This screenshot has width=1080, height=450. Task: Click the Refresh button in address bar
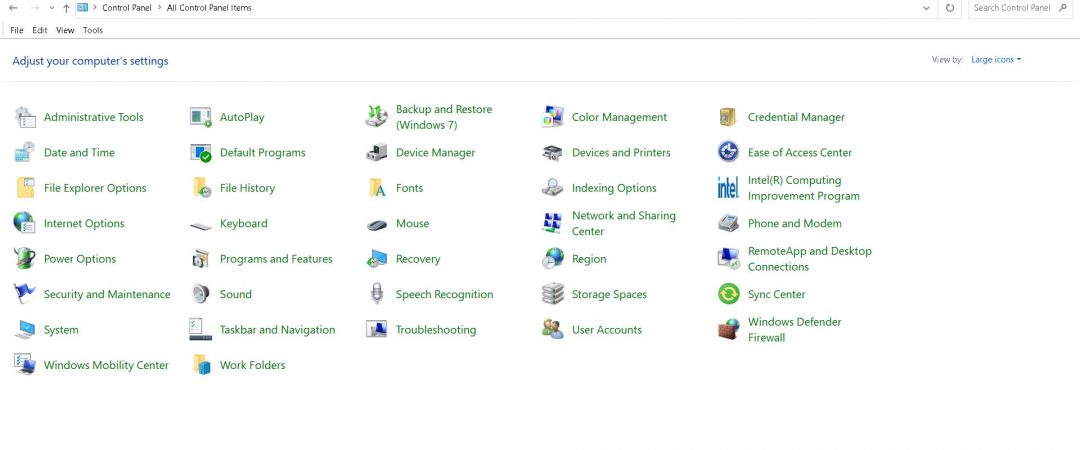tap(950, 8)
